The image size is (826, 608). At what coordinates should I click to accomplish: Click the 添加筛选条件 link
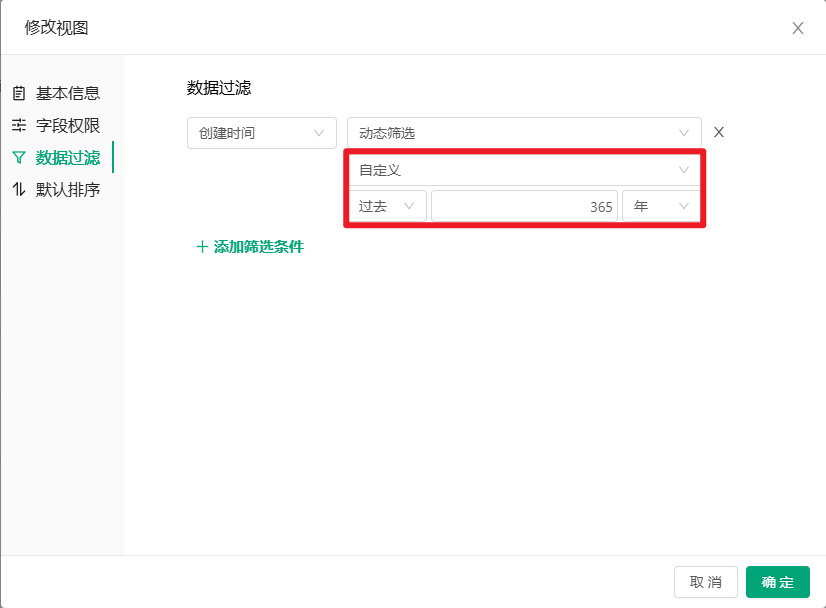[x=258, y=247]
